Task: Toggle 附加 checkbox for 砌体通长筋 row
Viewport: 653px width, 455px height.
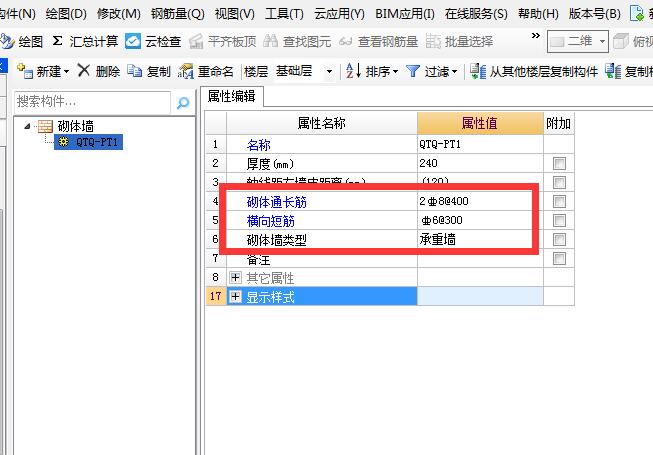Action: tap(559, 201)
